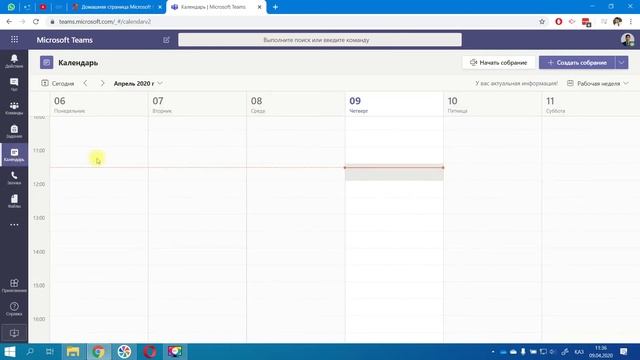Image resolution: width=640 pixels, height=360 pixels.
Task: Open Chrome menu three dots
Action: point(631,22)
